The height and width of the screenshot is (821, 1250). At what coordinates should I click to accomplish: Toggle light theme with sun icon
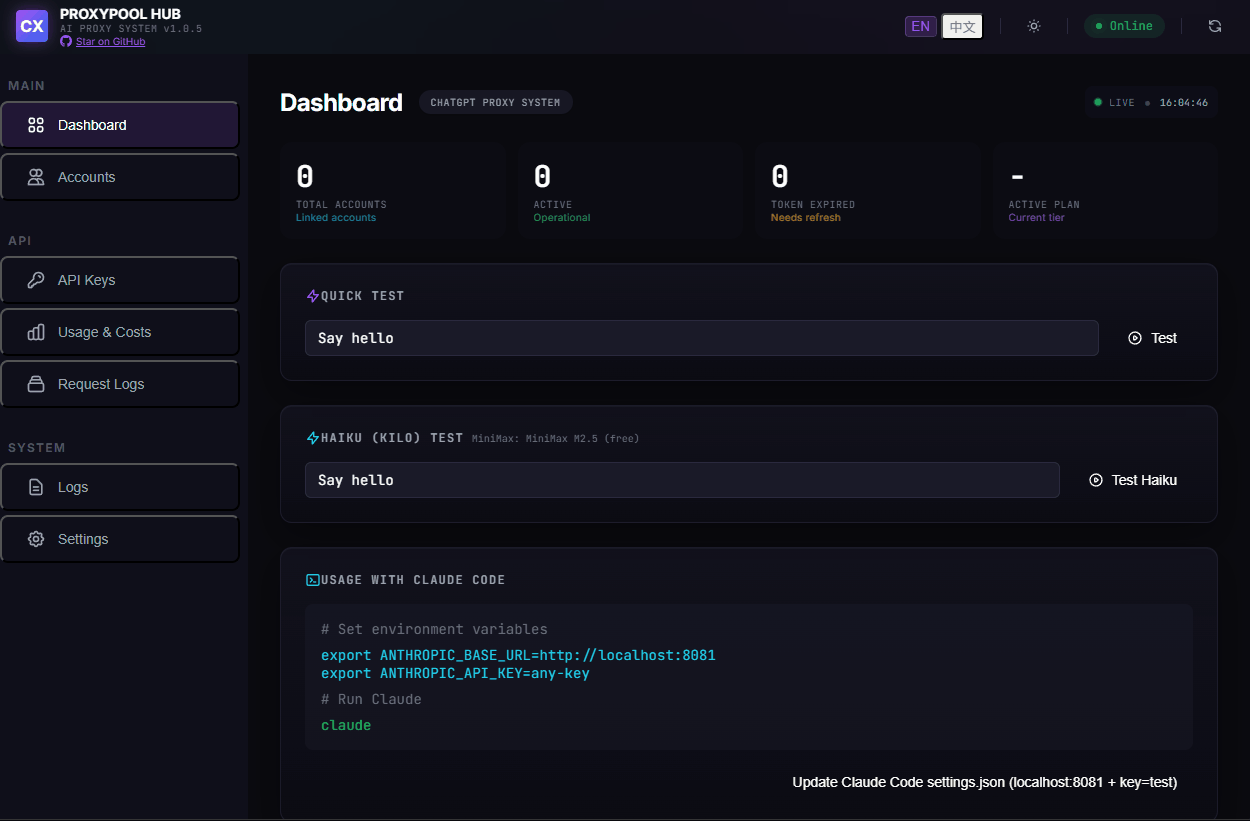tap(1034, 26)
